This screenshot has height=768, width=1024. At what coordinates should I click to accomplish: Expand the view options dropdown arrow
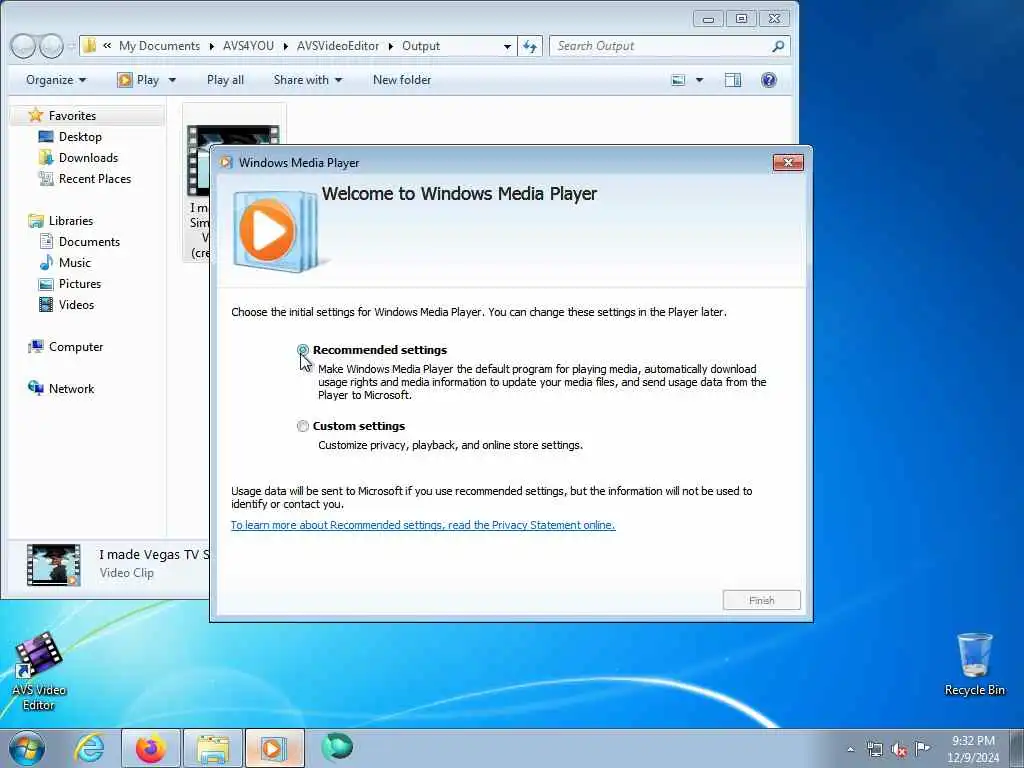[x=699, y=80]
